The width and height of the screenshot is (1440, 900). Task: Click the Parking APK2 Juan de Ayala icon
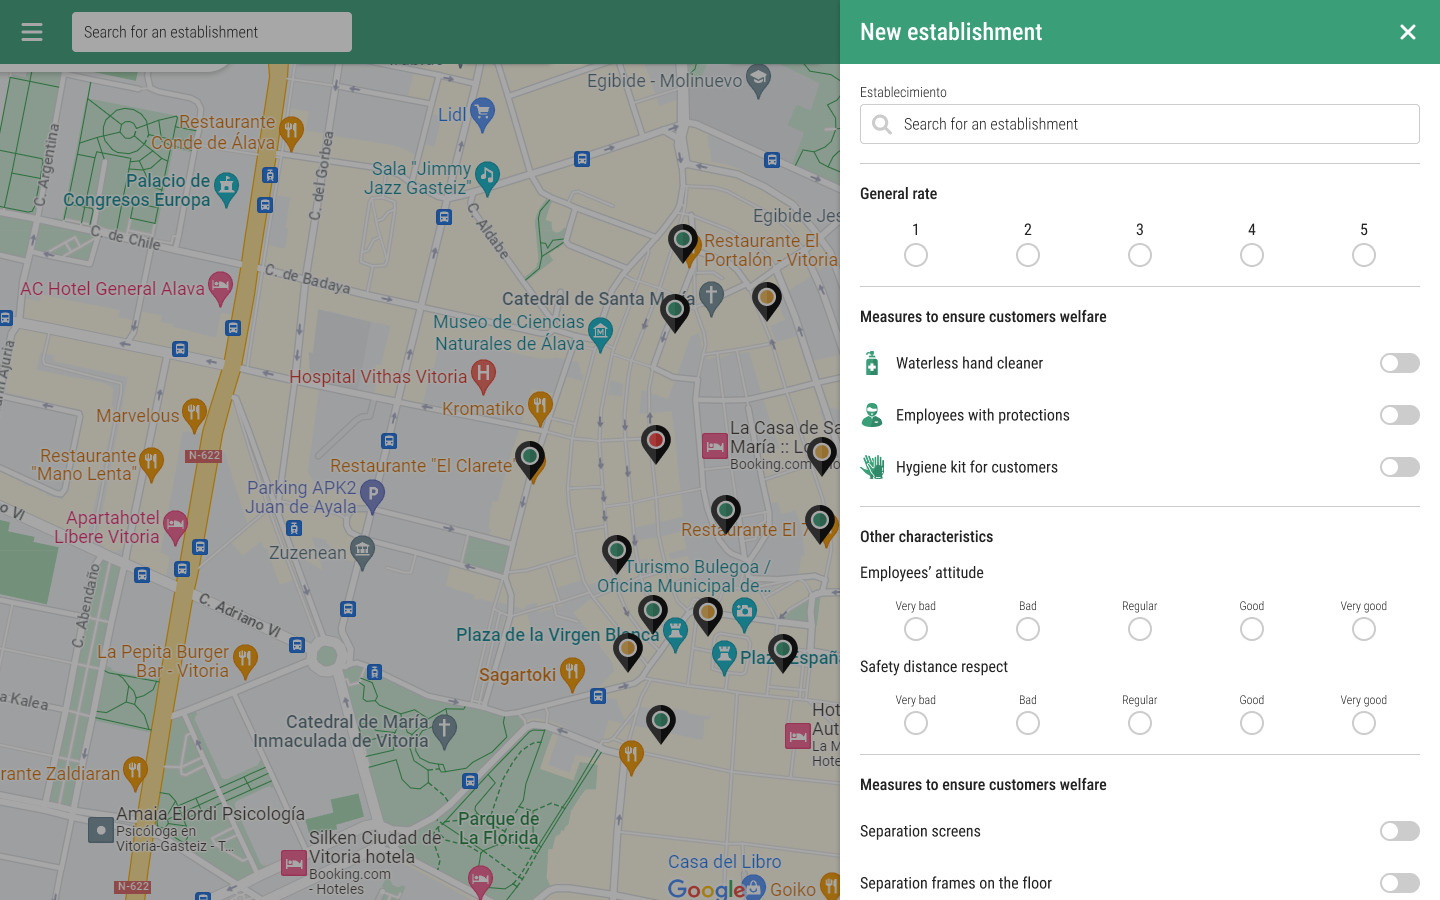pyautogui.click(x=372, y=496)
